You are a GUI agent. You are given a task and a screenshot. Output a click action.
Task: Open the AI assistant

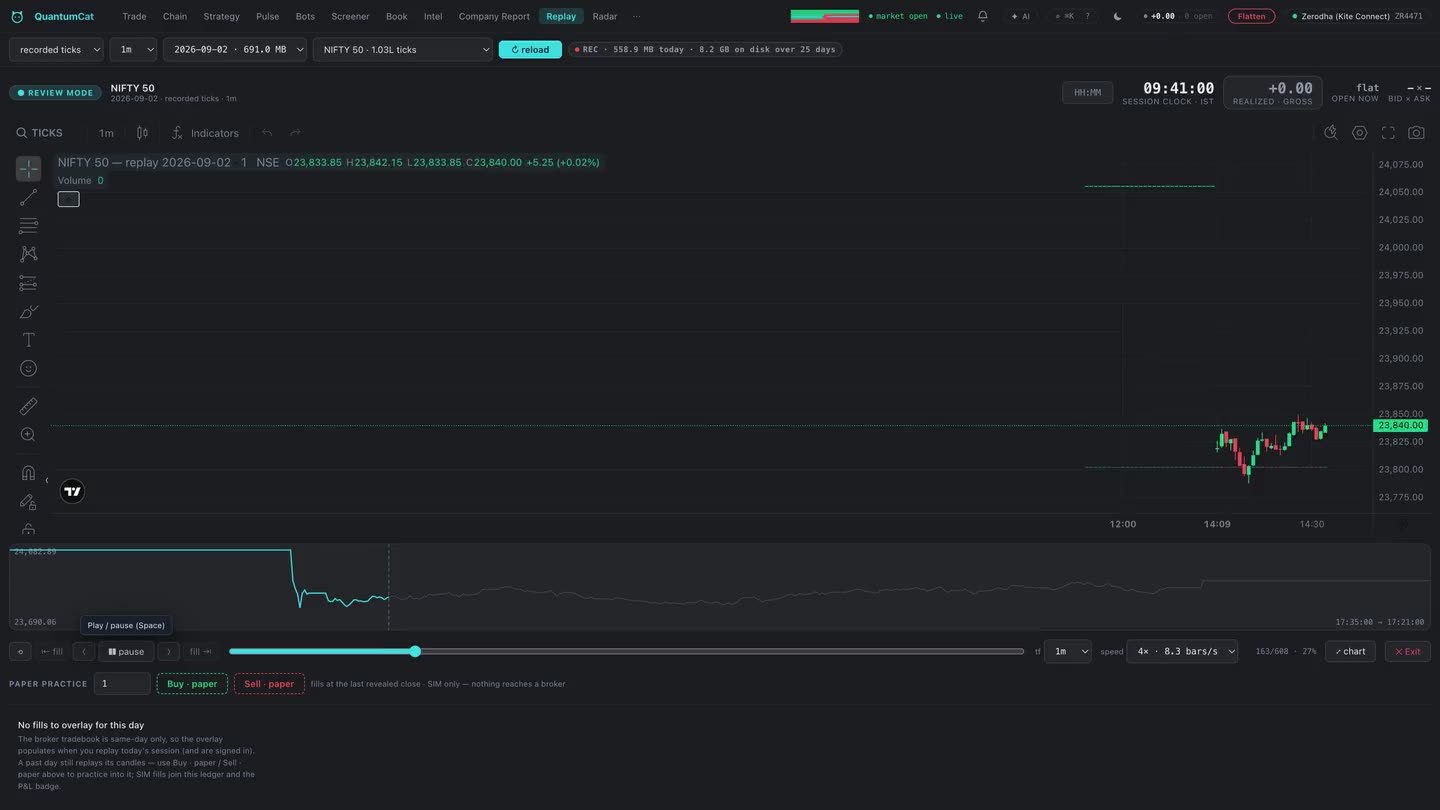click(x=1020, y=16)
